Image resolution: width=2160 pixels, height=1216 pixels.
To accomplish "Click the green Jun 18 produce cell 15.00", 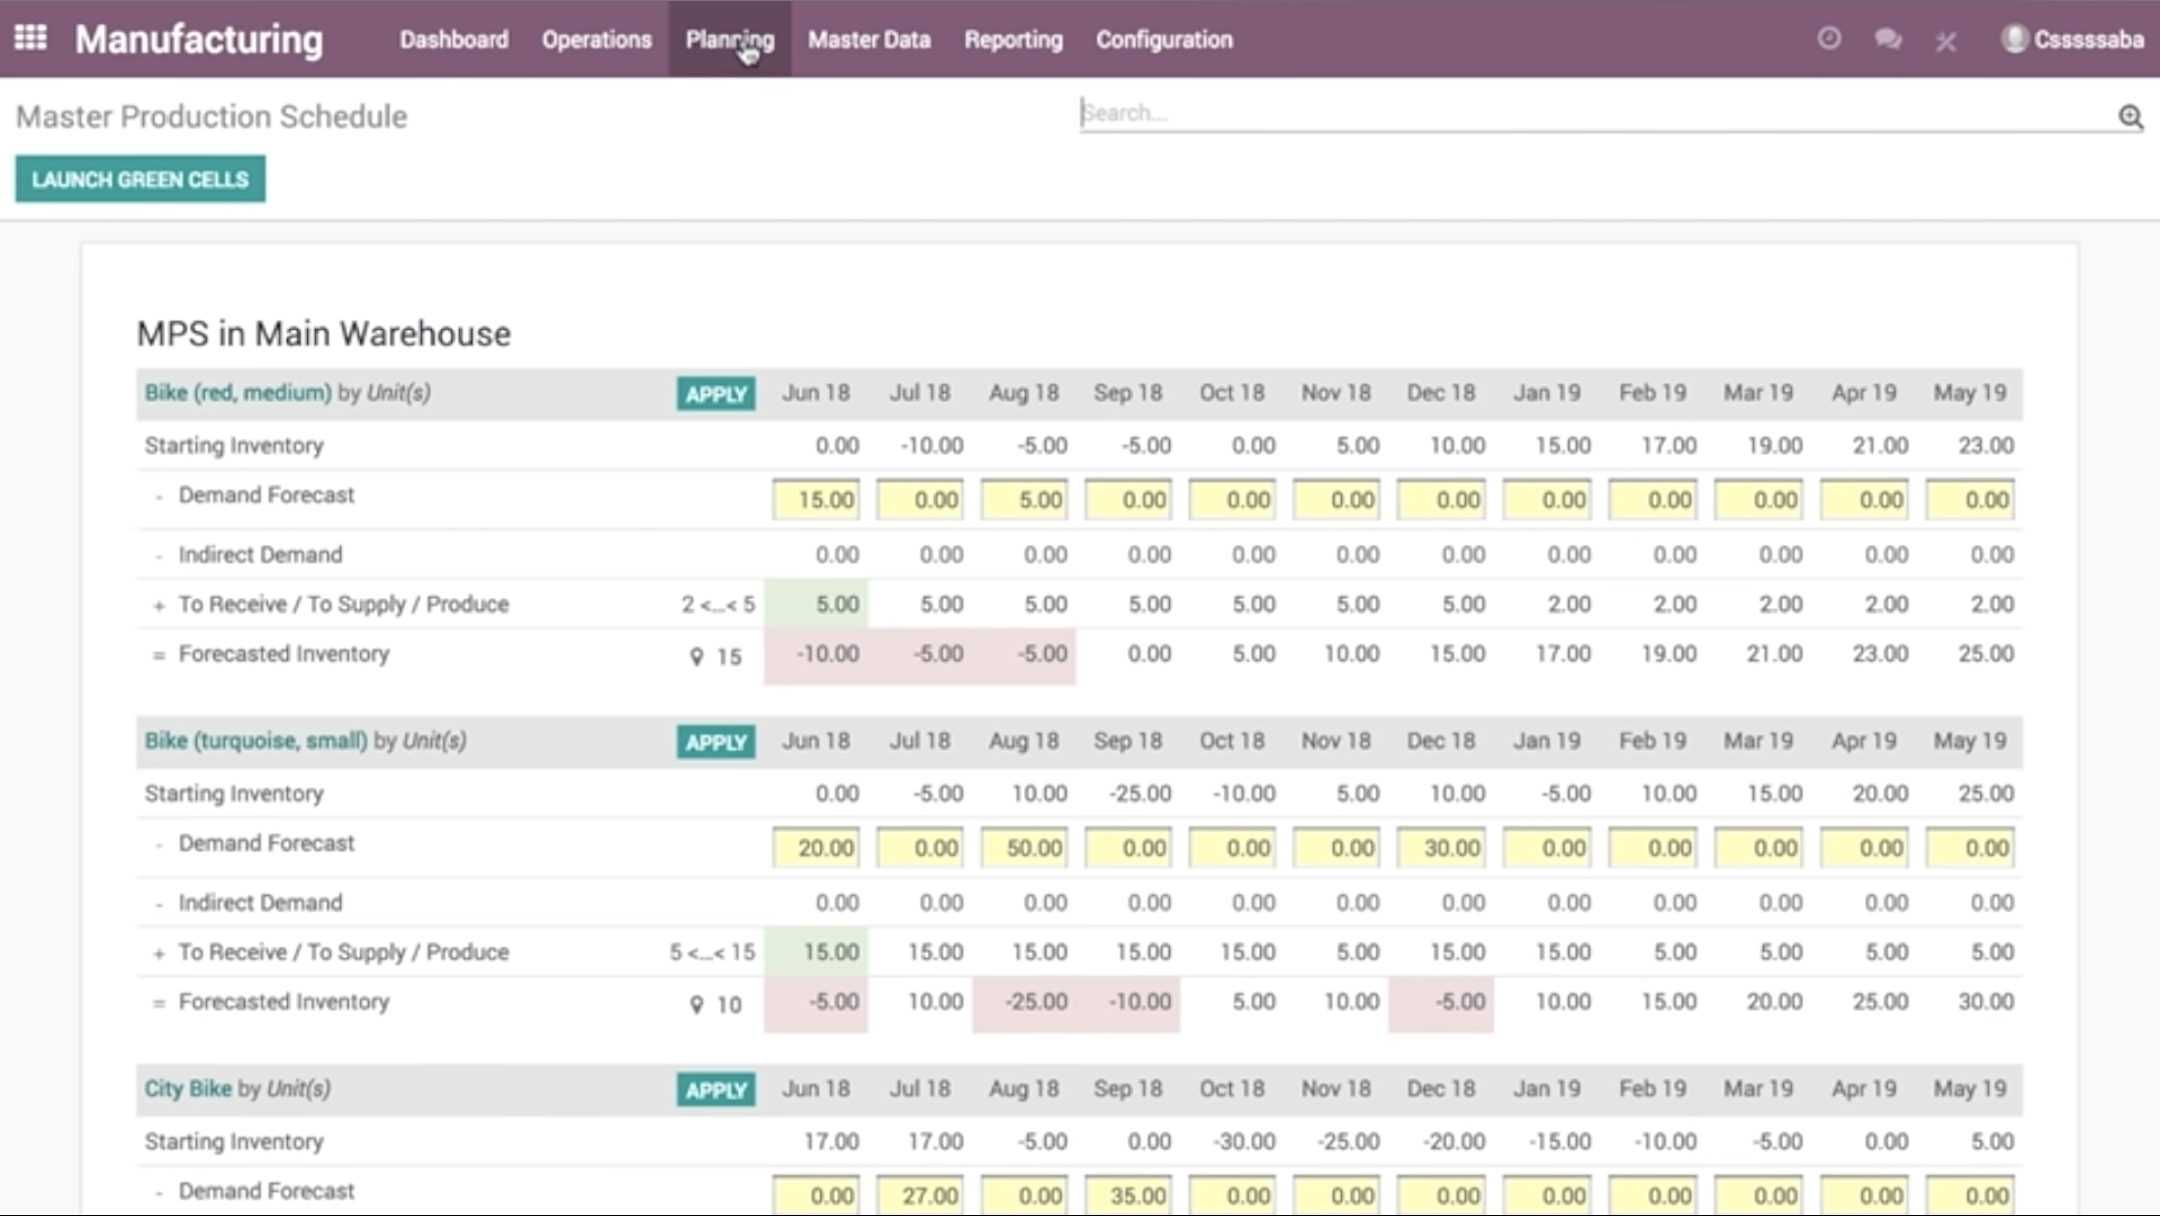I will [816, 952].
